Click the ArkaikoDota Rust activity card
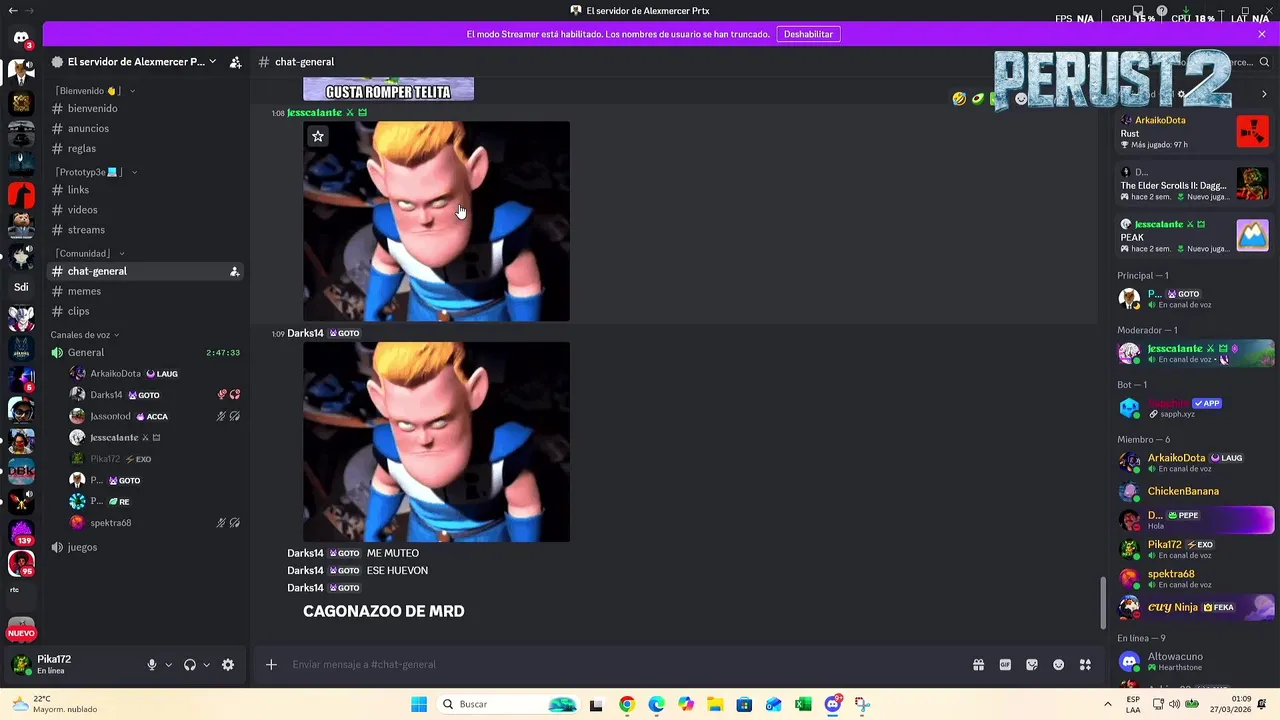Viewport: 1280px width, 720px height. (x=1194, y=132)
